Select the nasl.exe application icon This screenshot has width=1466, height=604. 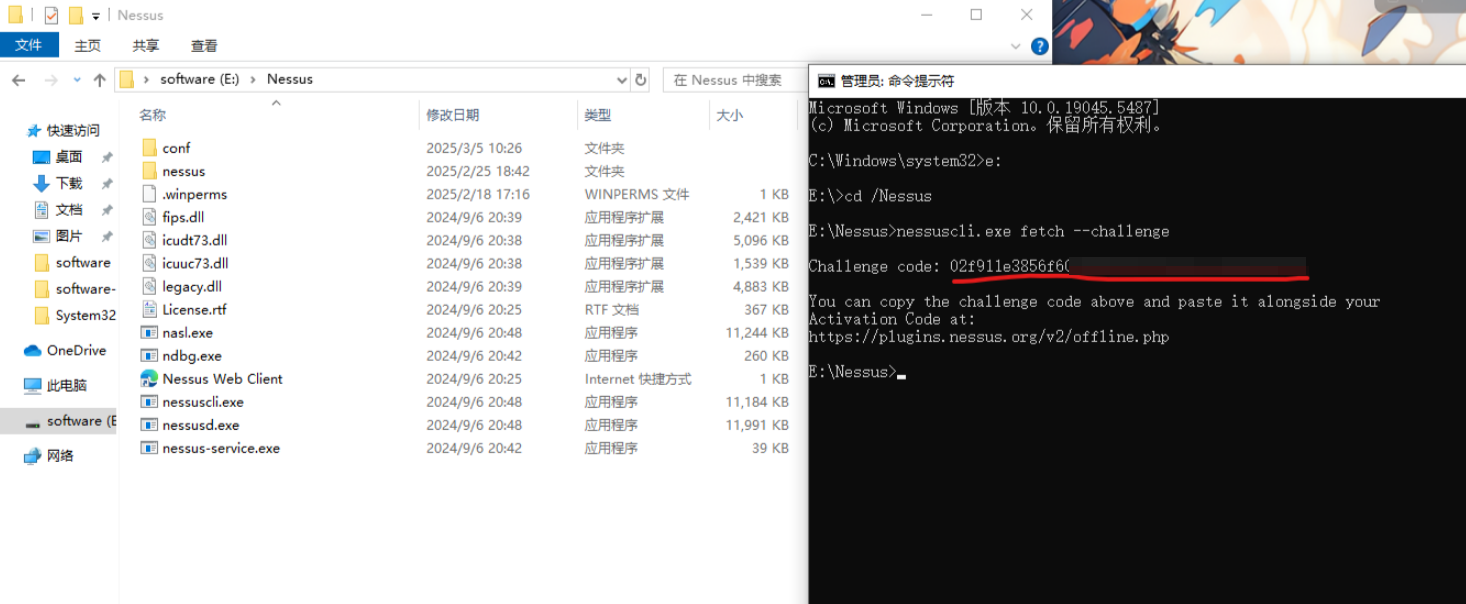pyautogui.click(x=149, y=332)
